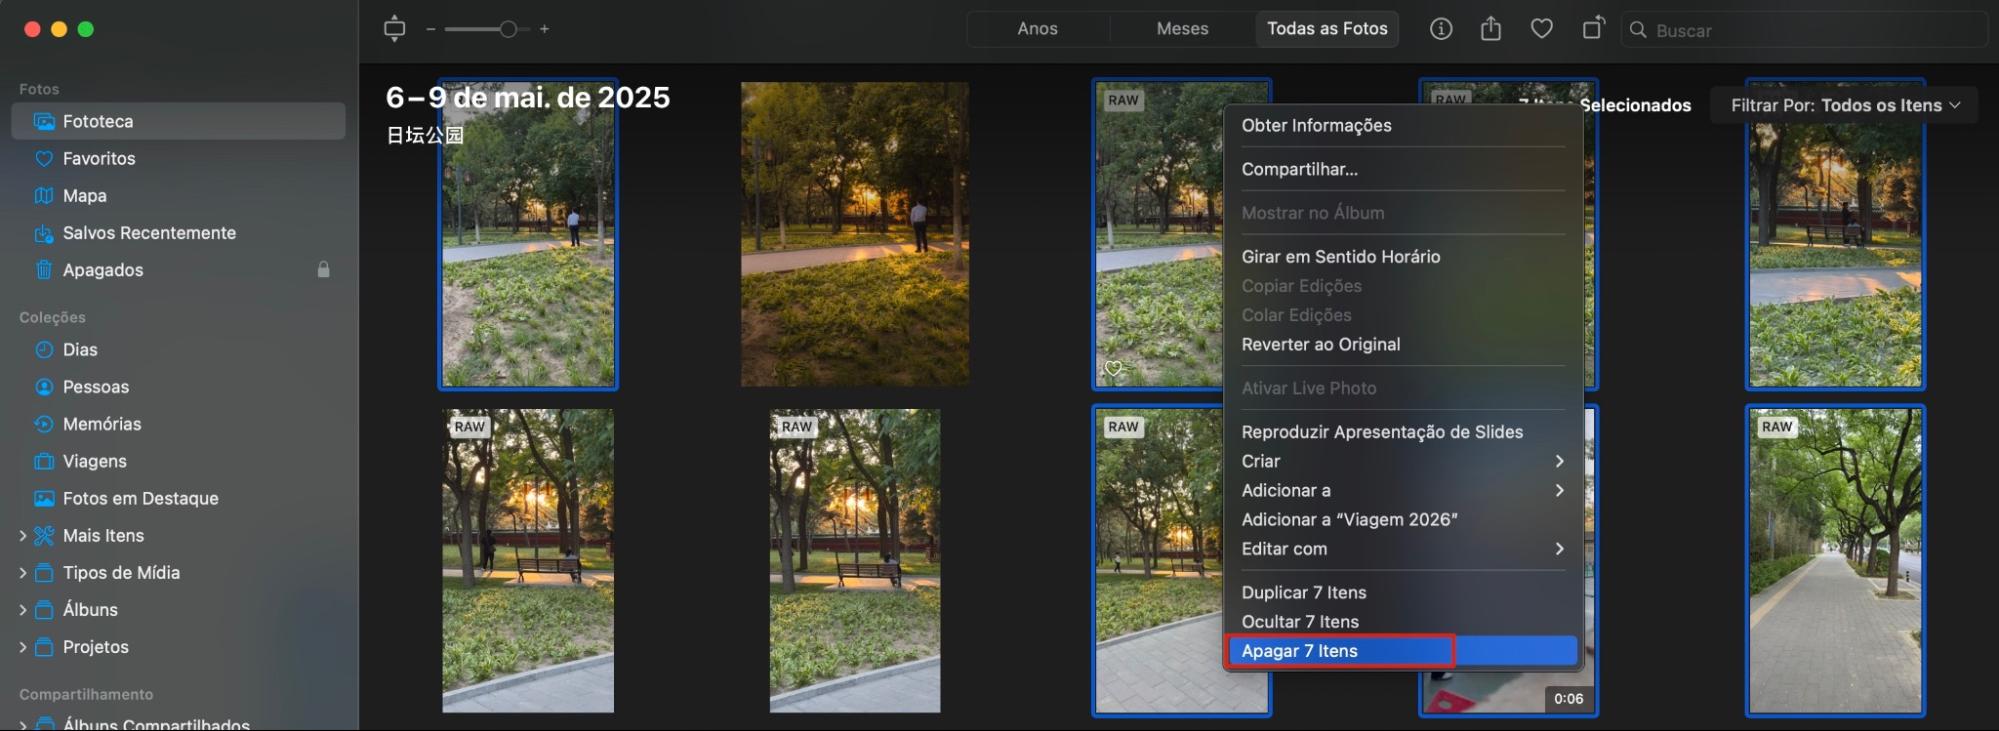The image size is (1999, 731).
Task: Open Mapa in the sidebar
Action: click(84, 196)
